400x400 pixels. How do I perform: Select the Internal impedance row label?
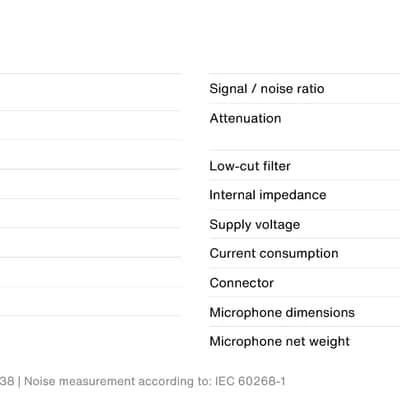point(268,195)
